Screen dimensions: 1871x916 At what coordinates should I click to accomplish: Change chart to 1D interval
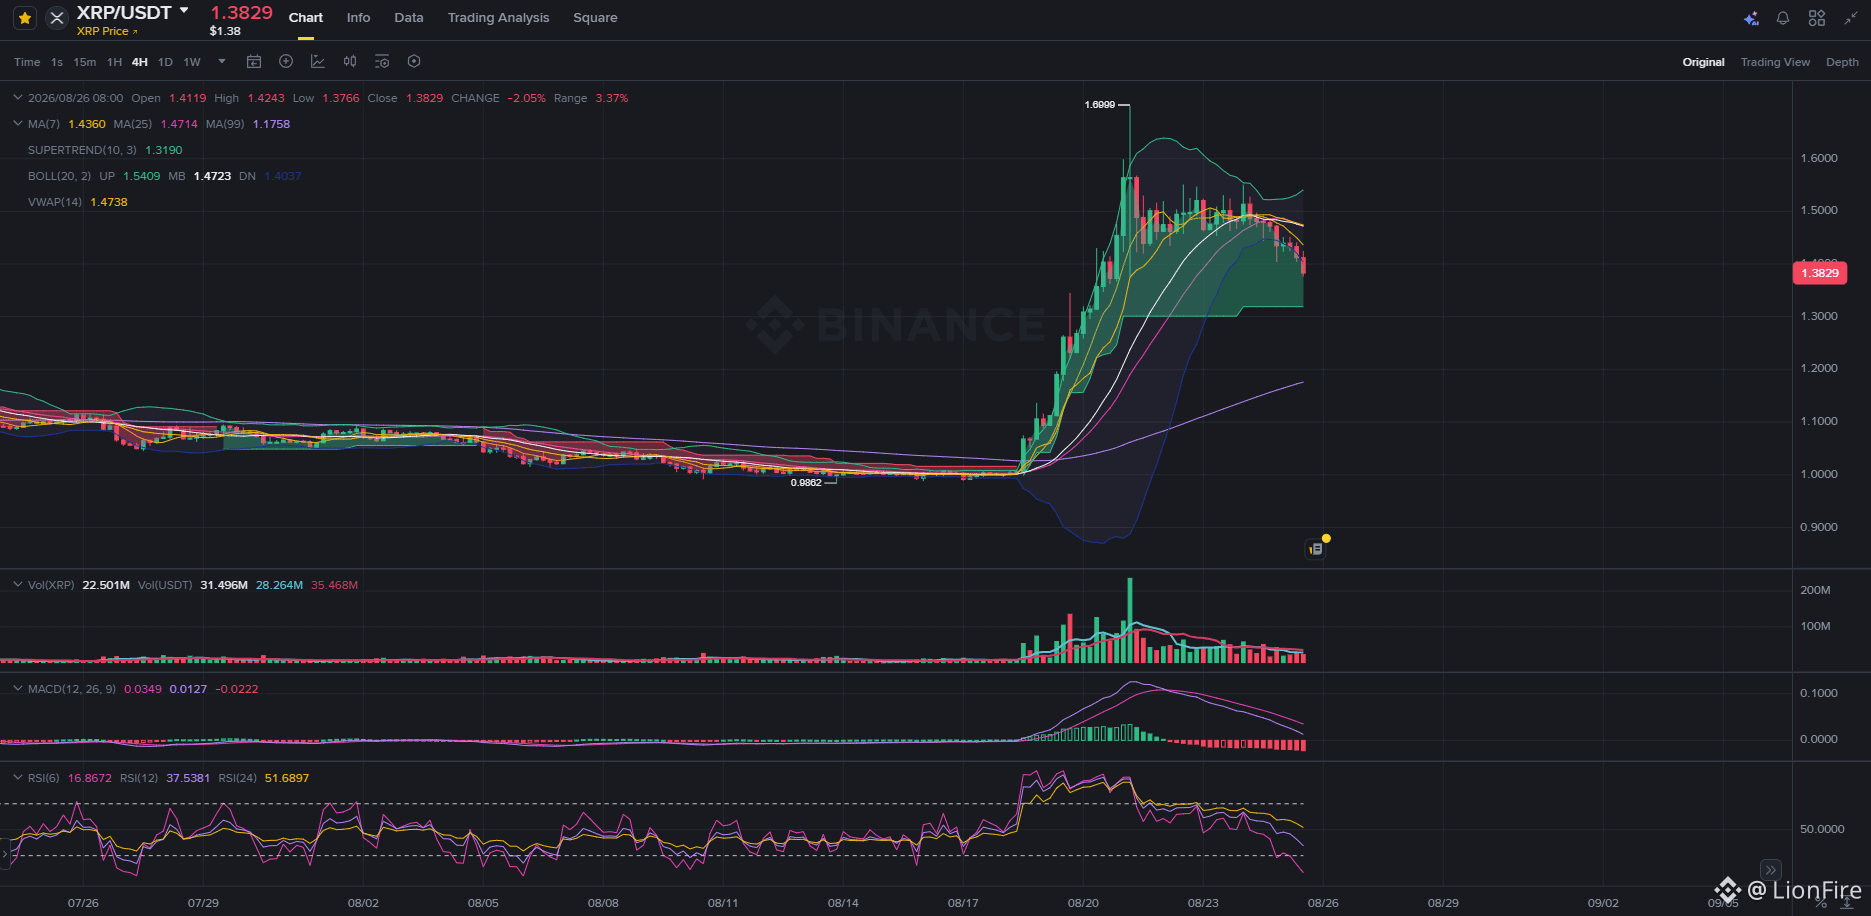click(165, 62)
